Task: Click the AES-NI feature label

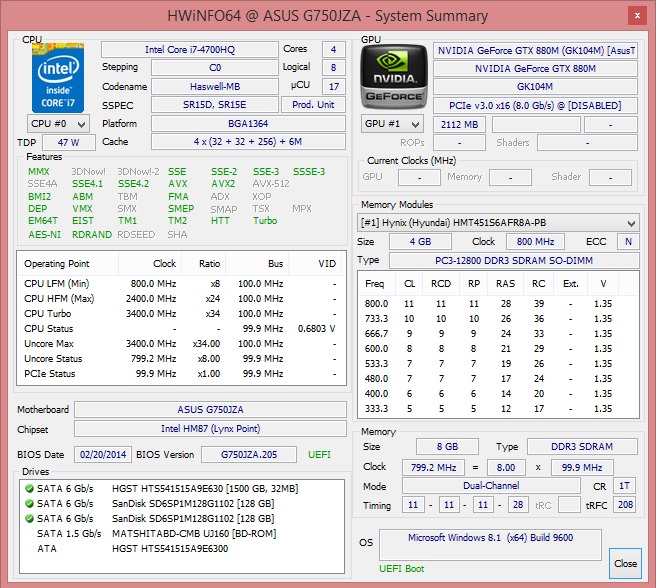Action: tap(44, 234)
